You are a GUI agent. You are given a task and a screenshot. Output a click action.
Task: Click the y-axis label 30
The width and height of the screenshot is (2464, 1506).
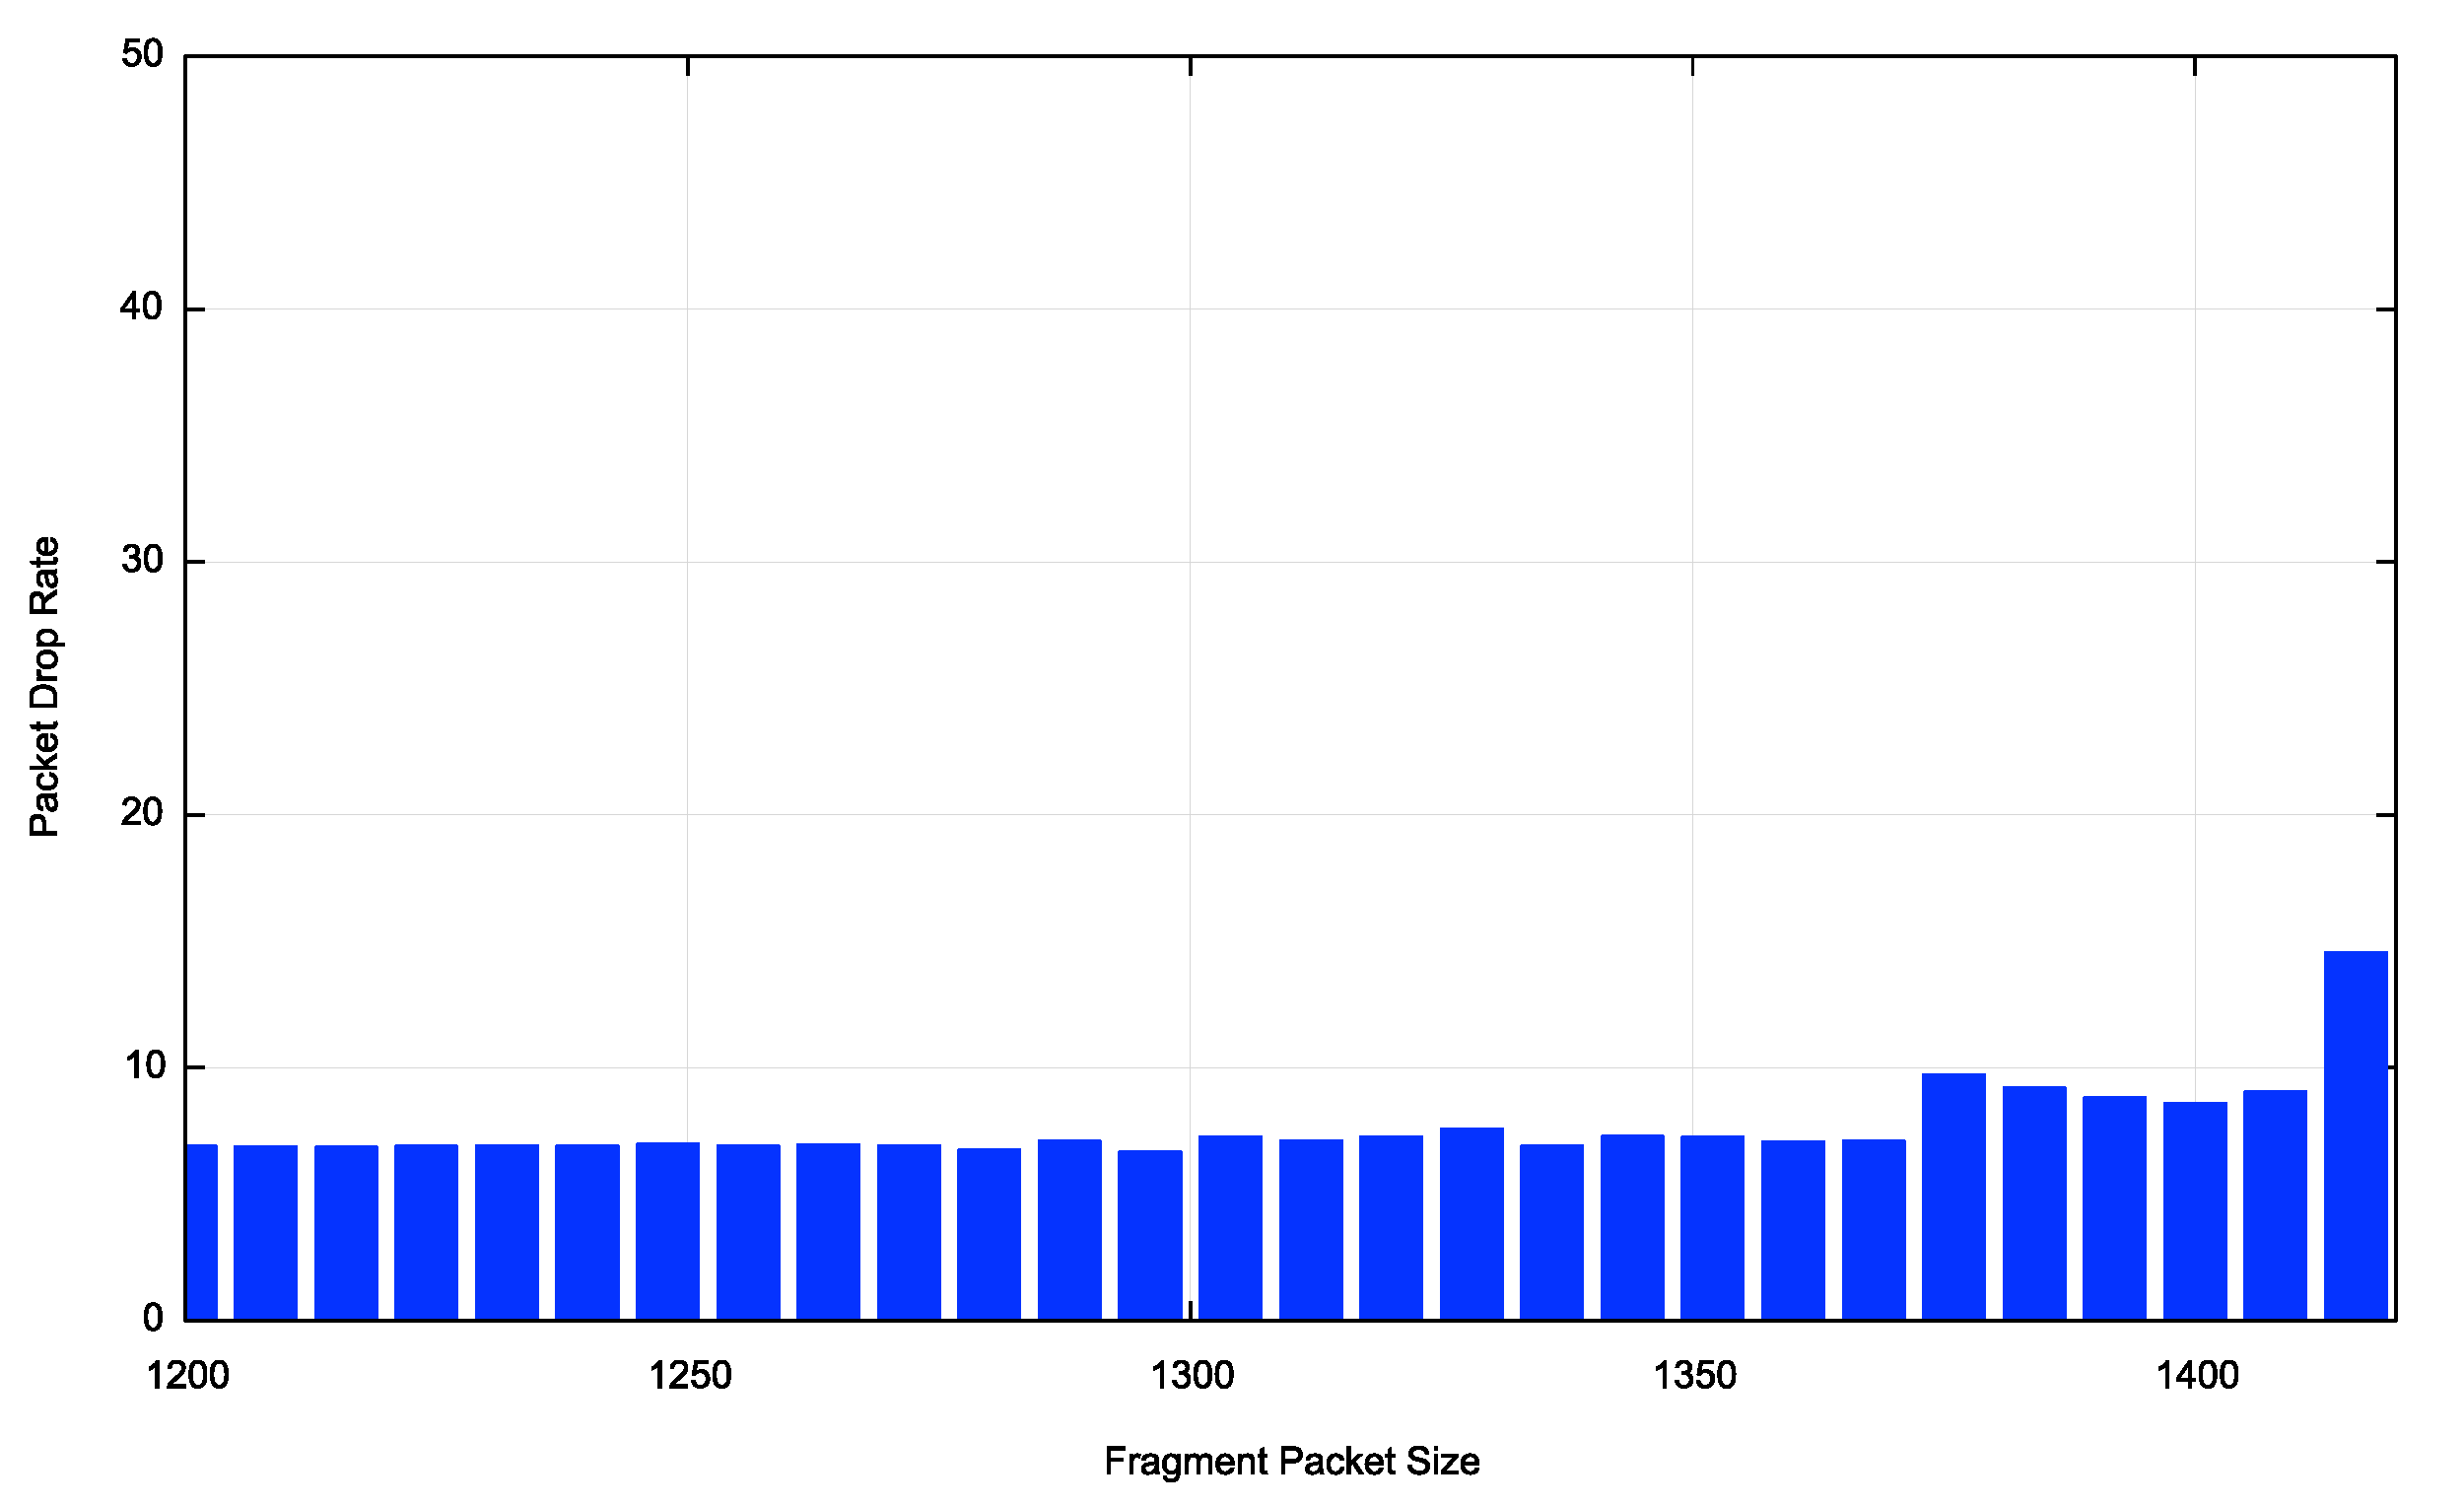(142, 560)
